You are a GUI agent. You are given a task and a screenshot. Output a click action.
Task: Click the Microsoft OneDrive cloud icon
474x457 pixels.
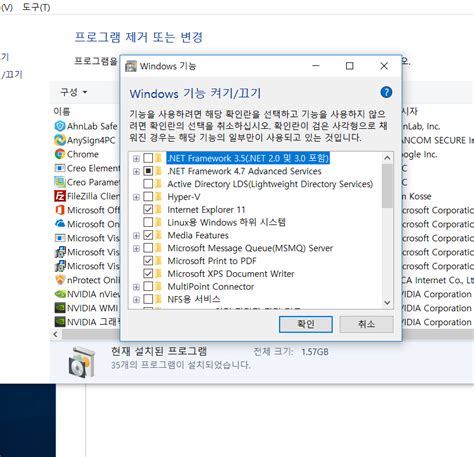(x=60, y=224)
